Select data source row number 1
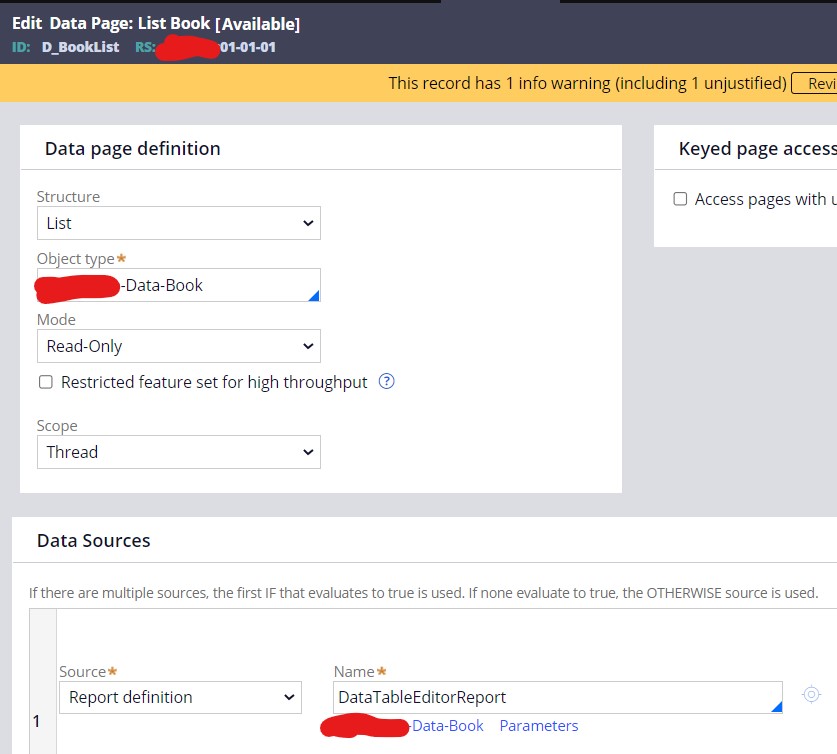The image size is (837, 754). pos(37,721)
